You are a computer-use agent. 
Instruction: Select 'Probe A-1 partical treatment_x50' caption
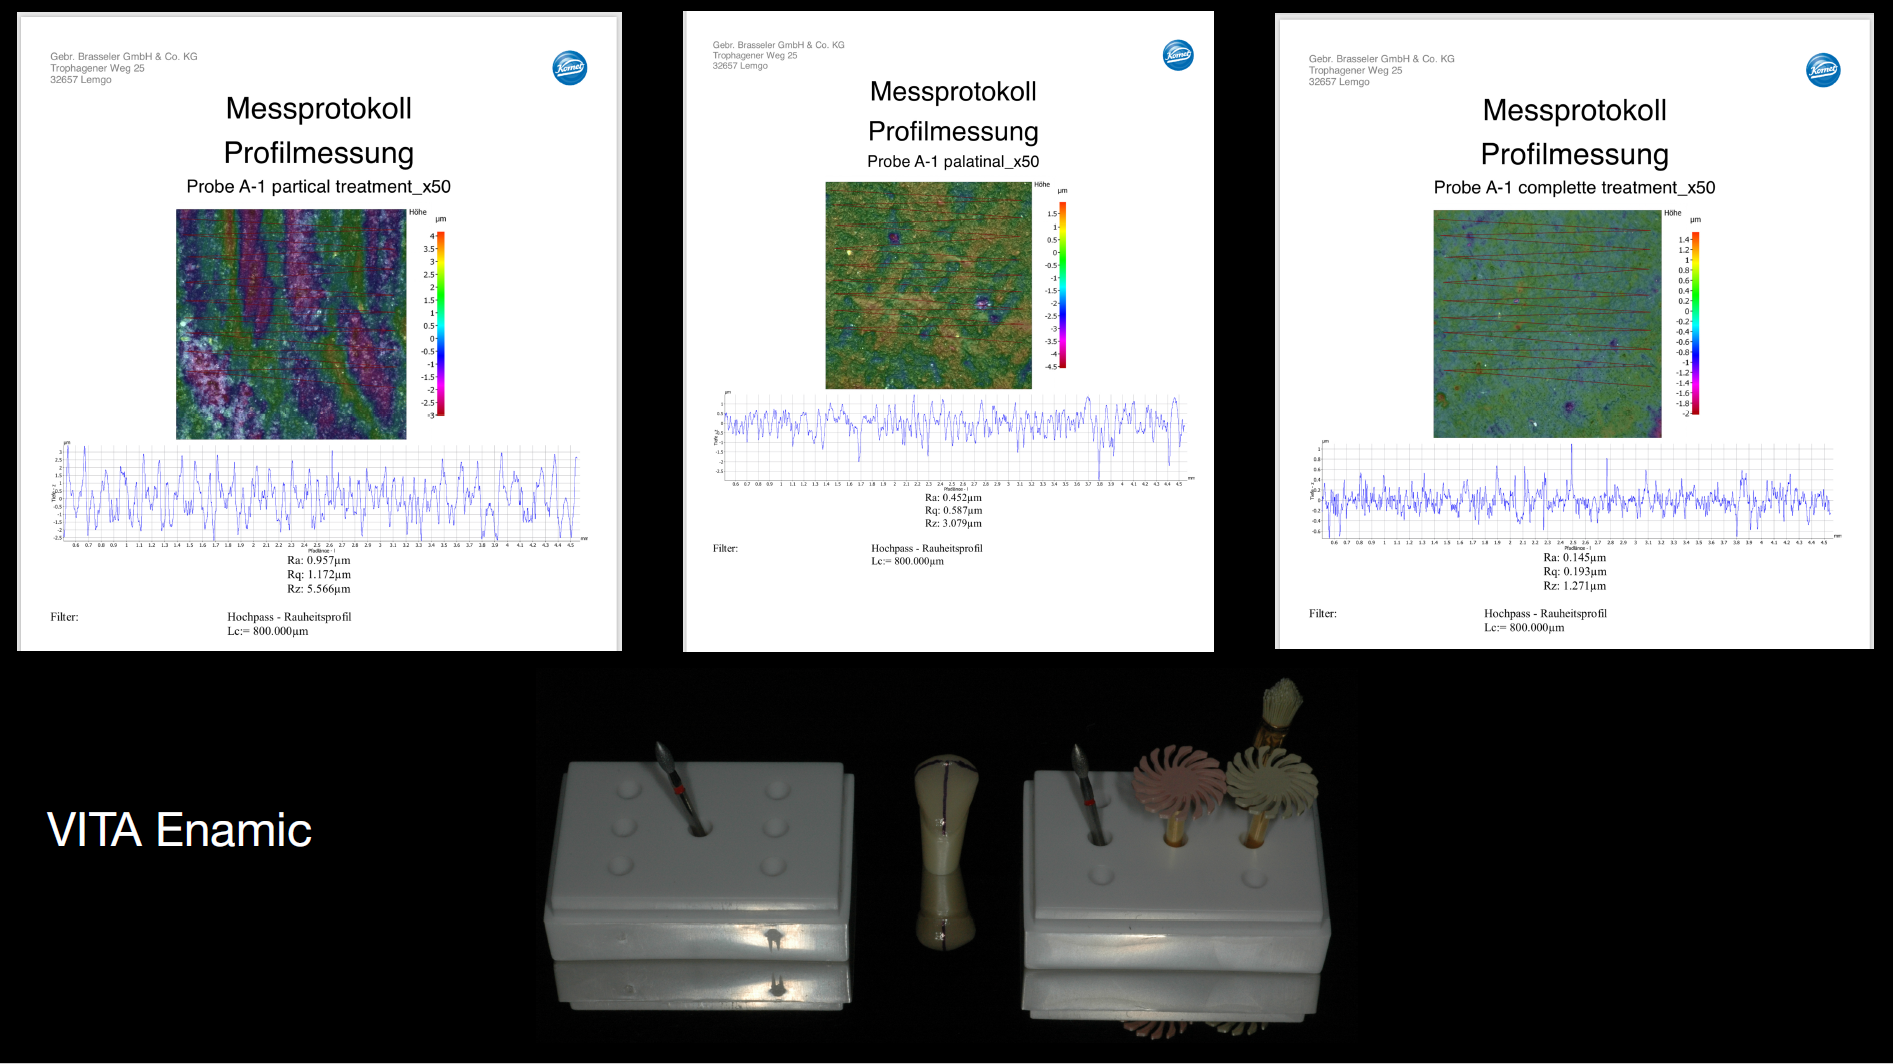pos(319,187)
